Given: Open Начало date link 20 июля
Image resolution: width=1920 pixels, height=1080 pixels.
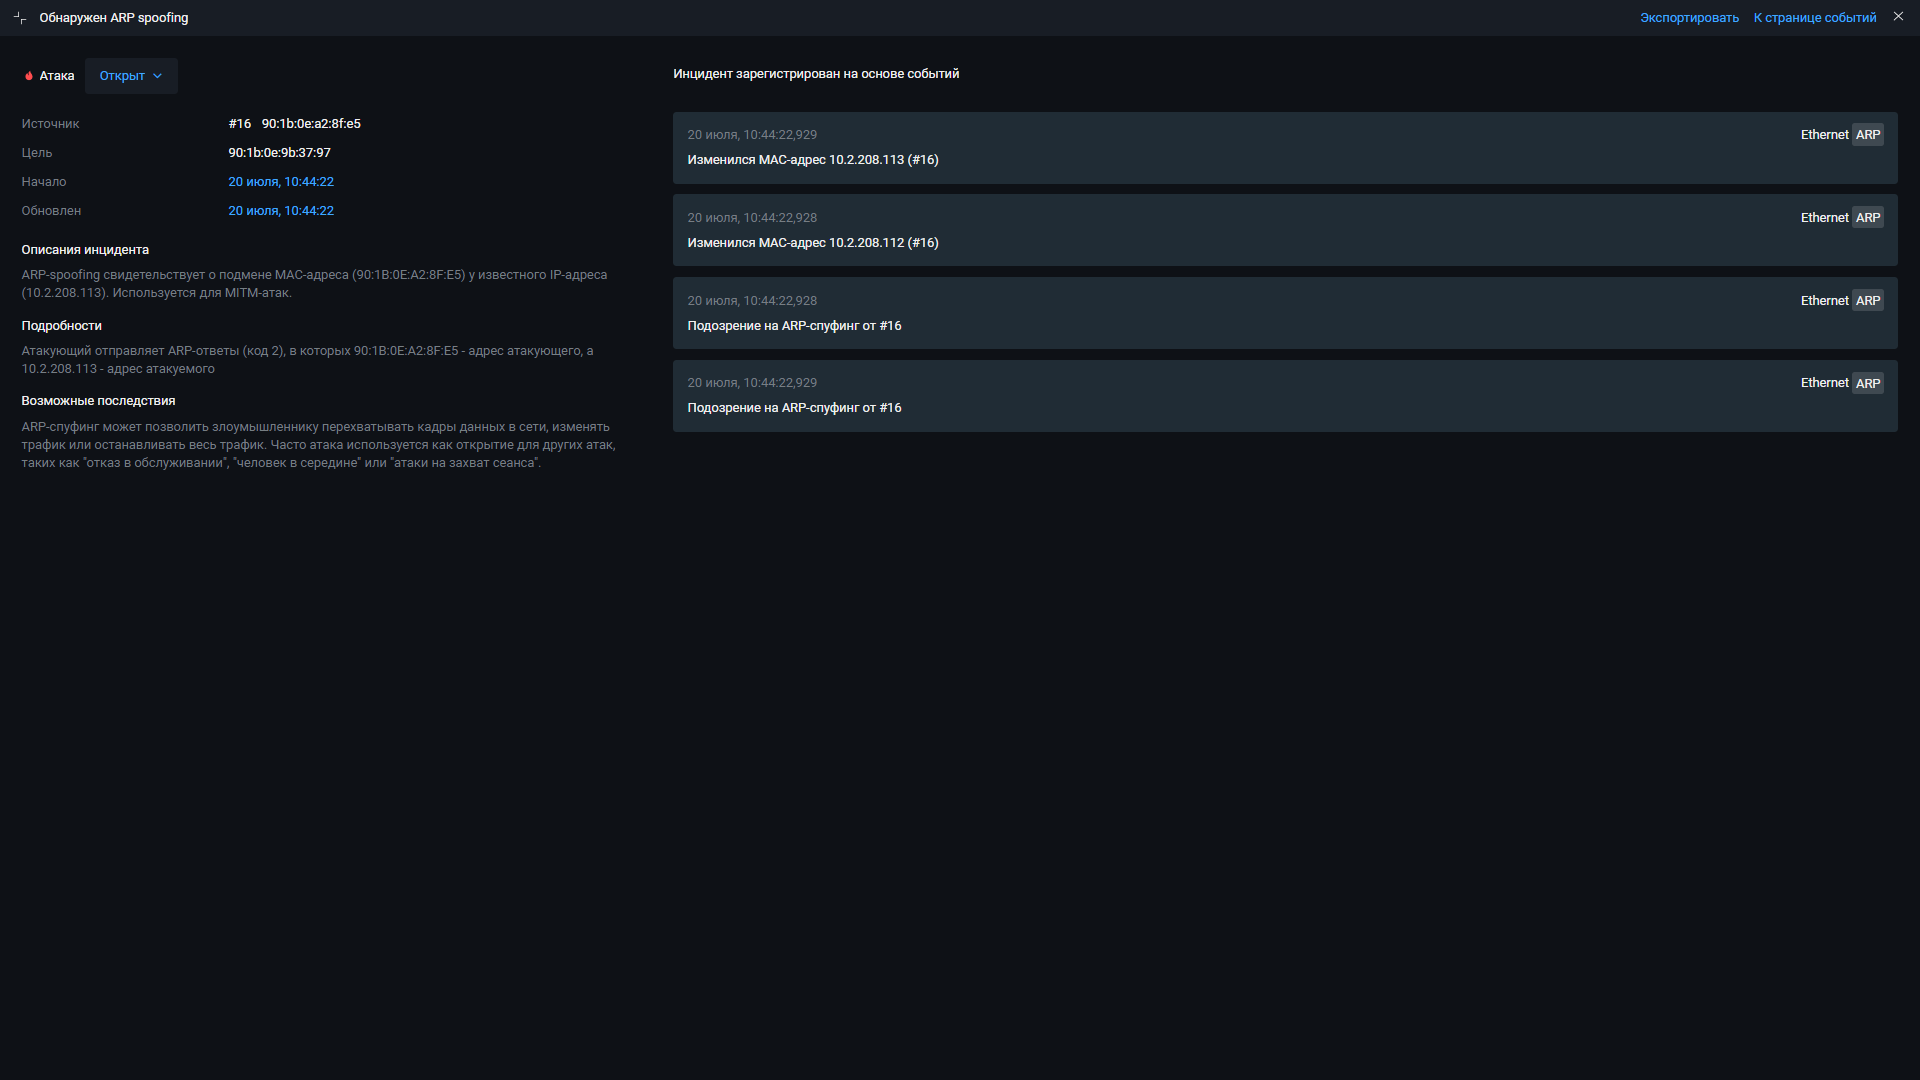Looking at the screenshot, I should pos(281,182).
